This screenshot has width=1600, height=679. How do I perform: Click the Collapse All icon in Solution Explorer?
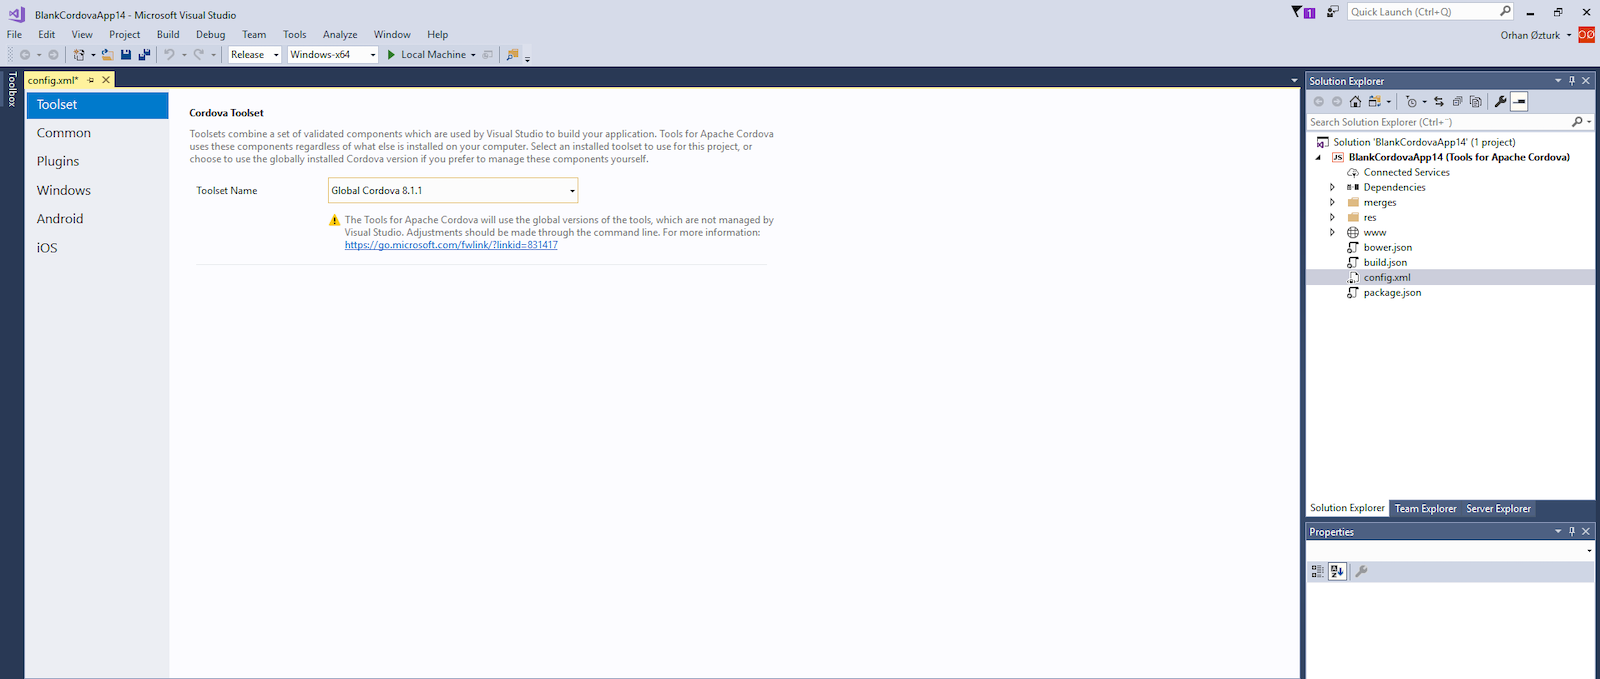[x=1457, y=102]
